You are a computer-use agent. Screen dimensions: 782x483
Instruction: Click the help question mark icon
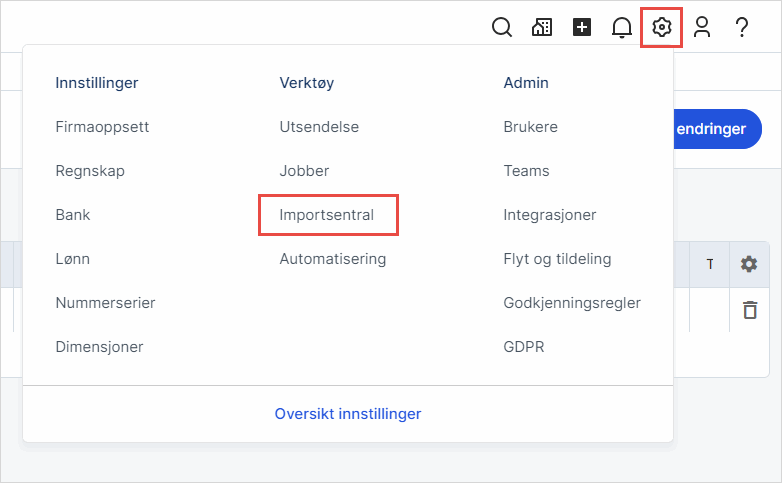click(742, 27)
